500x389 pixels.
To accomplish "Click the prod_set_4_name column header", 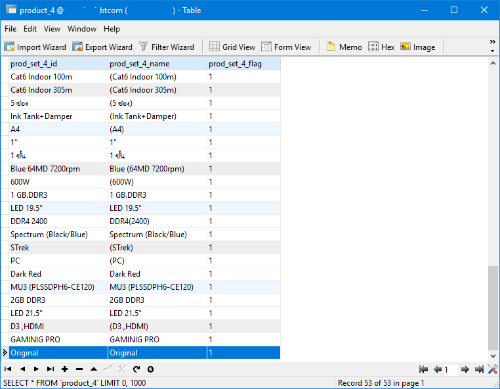I will click(x=157, y=64).
